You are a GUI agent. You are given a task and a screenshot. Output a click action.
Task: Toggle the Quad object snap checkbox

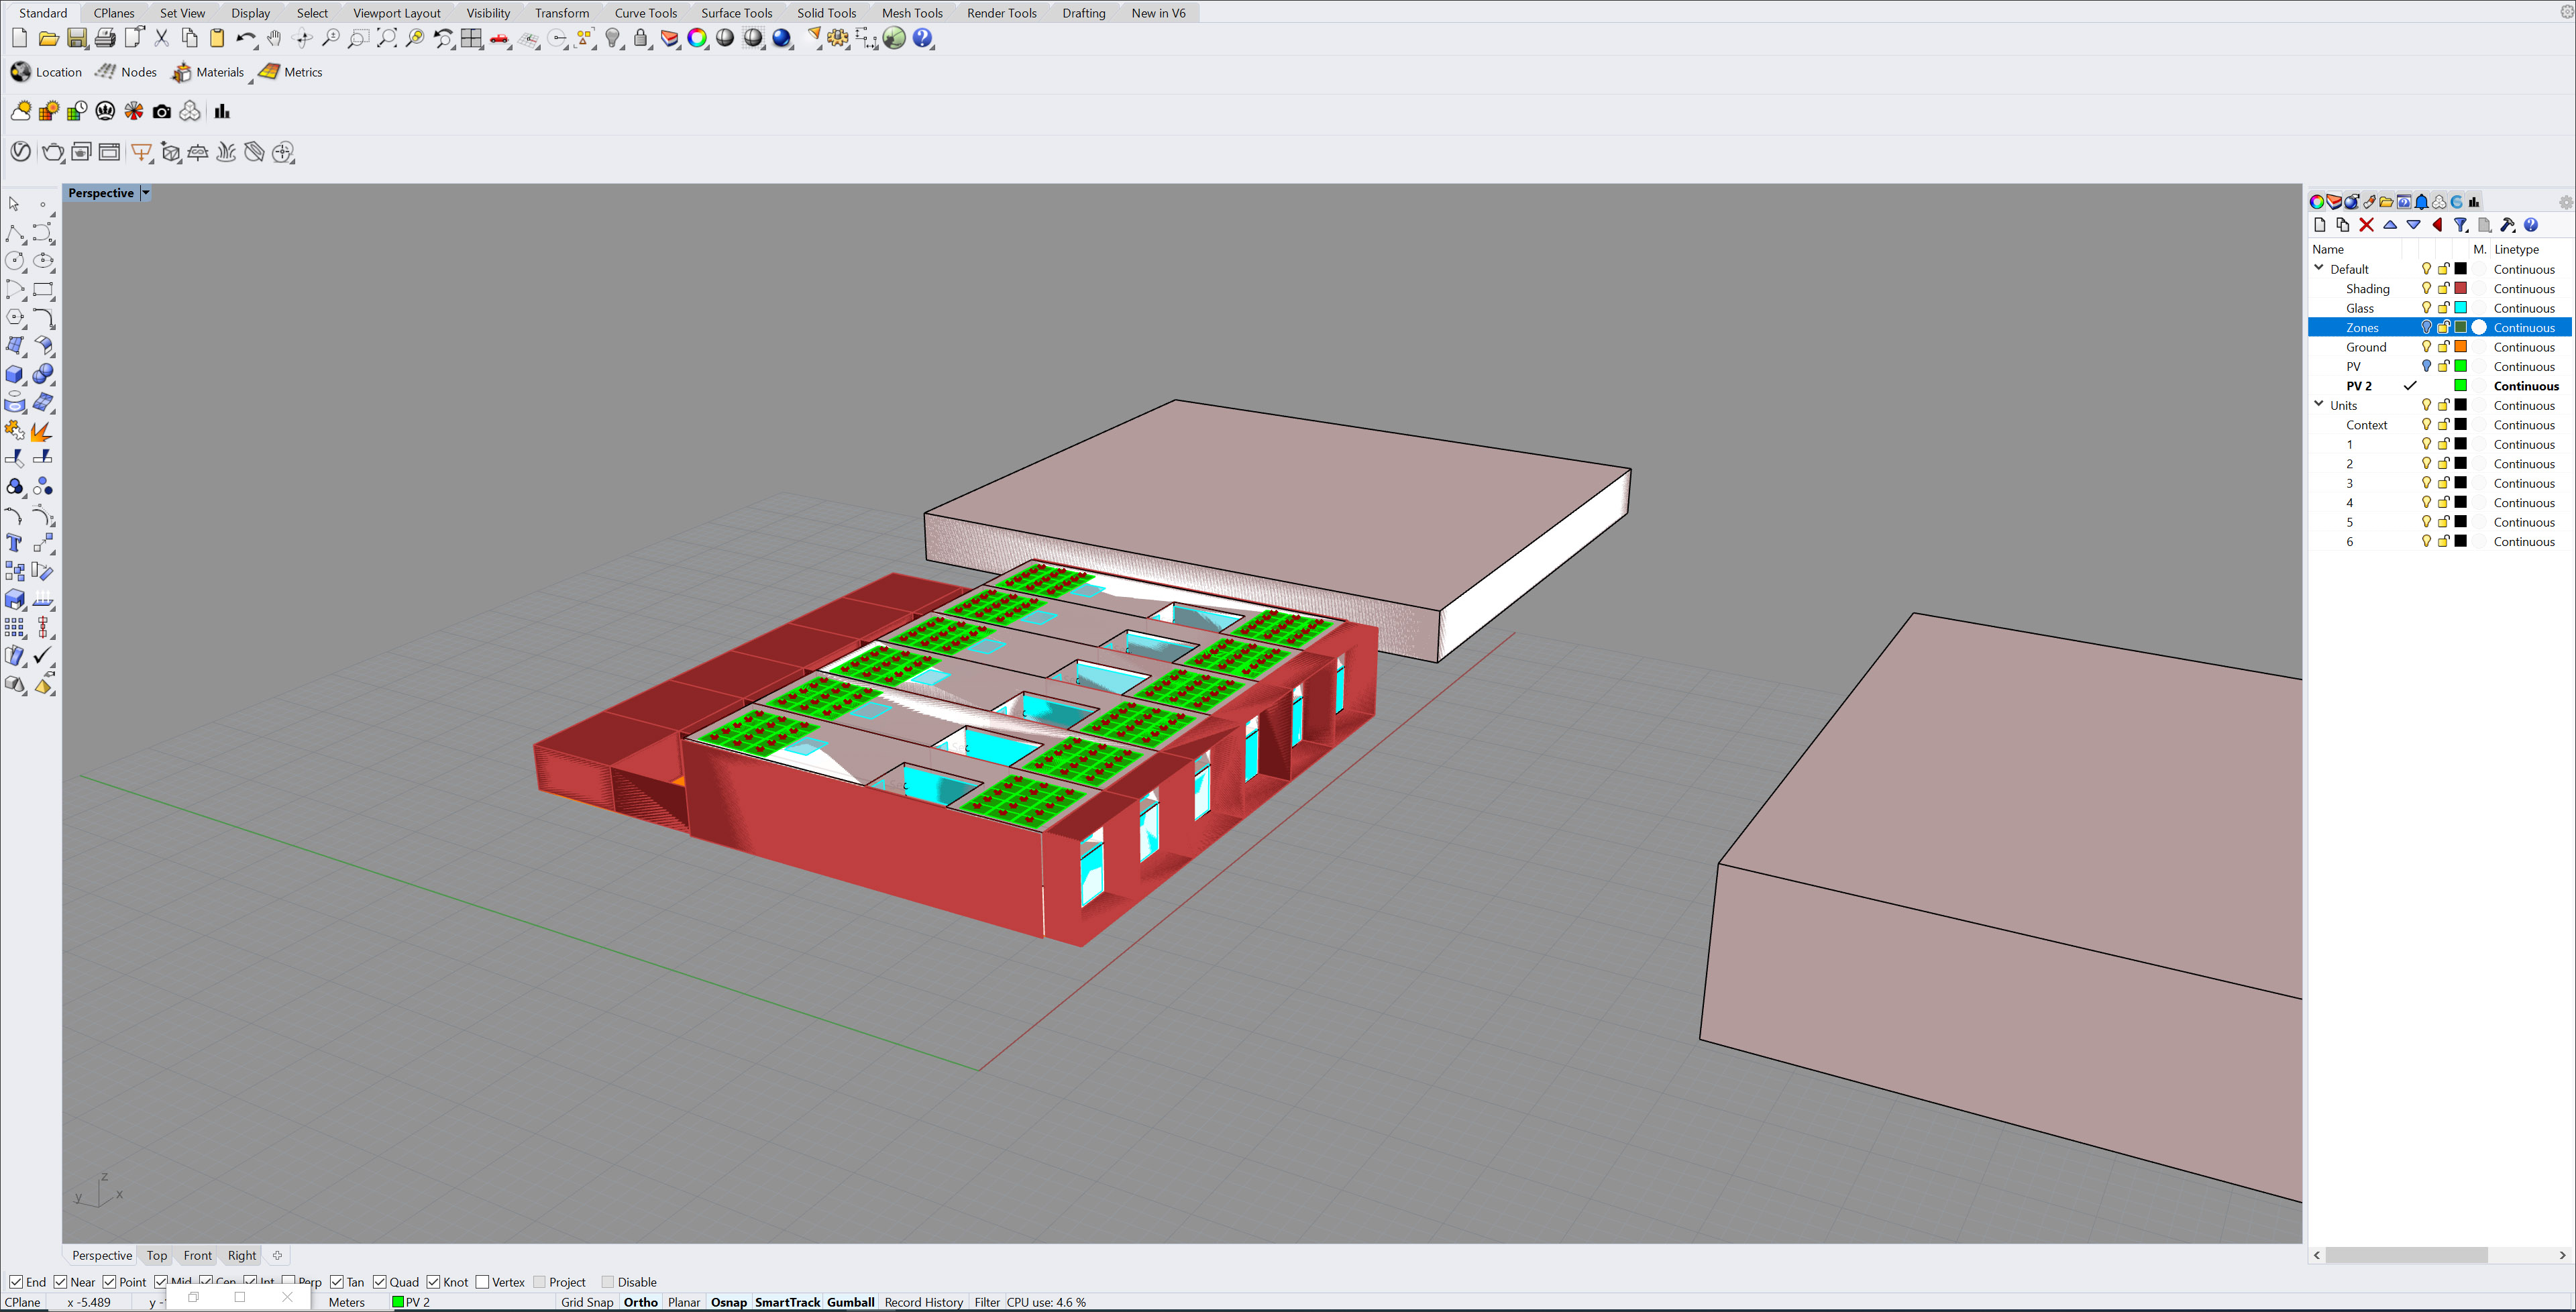[x=380, y=1282]
